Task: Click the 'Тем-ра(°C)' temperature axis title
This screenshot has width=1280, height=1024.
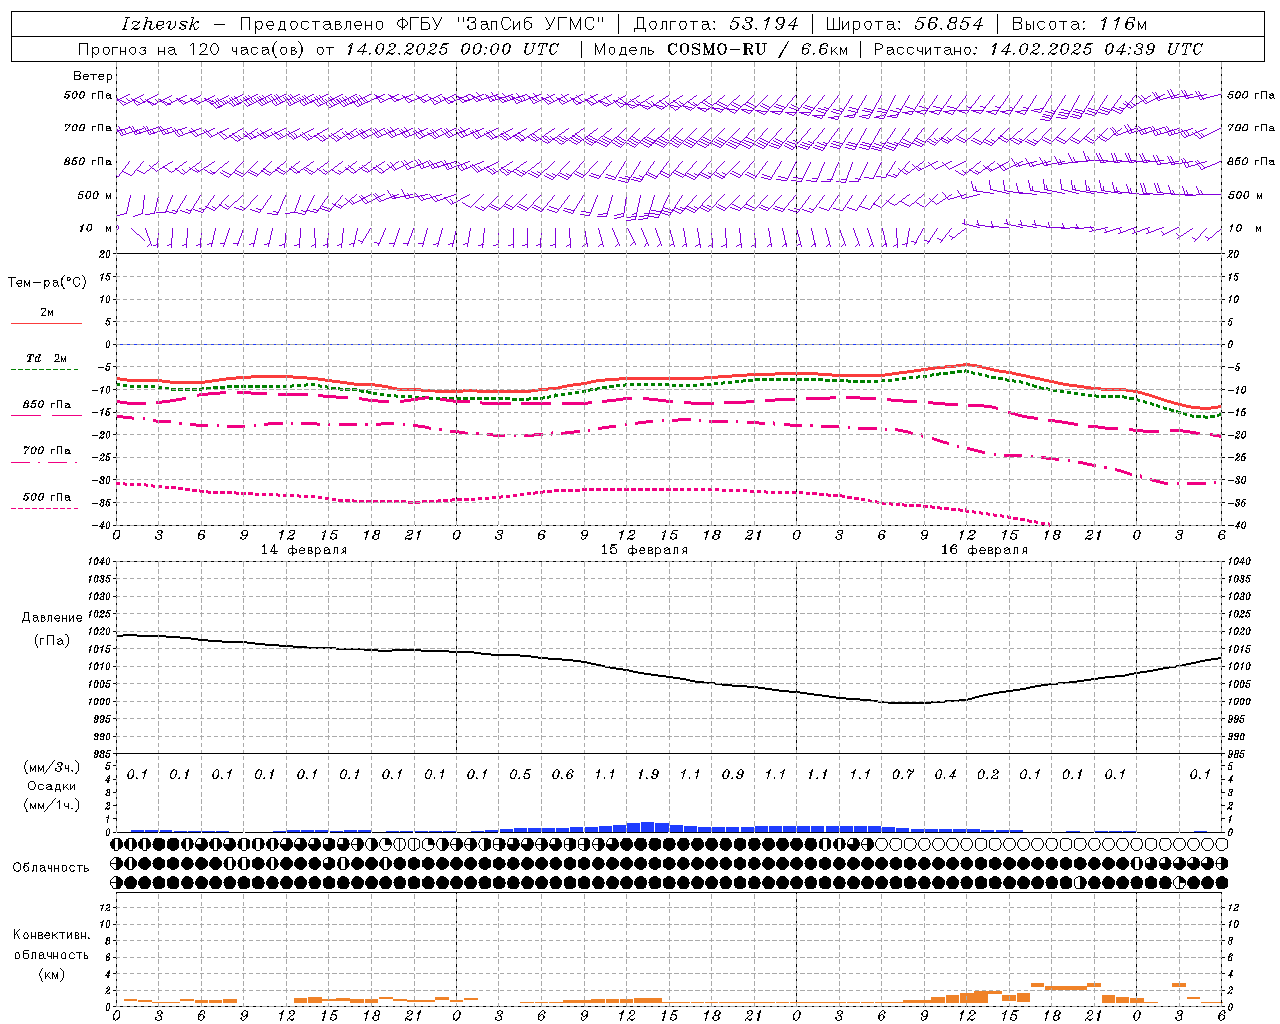Action: pos(47,283)
